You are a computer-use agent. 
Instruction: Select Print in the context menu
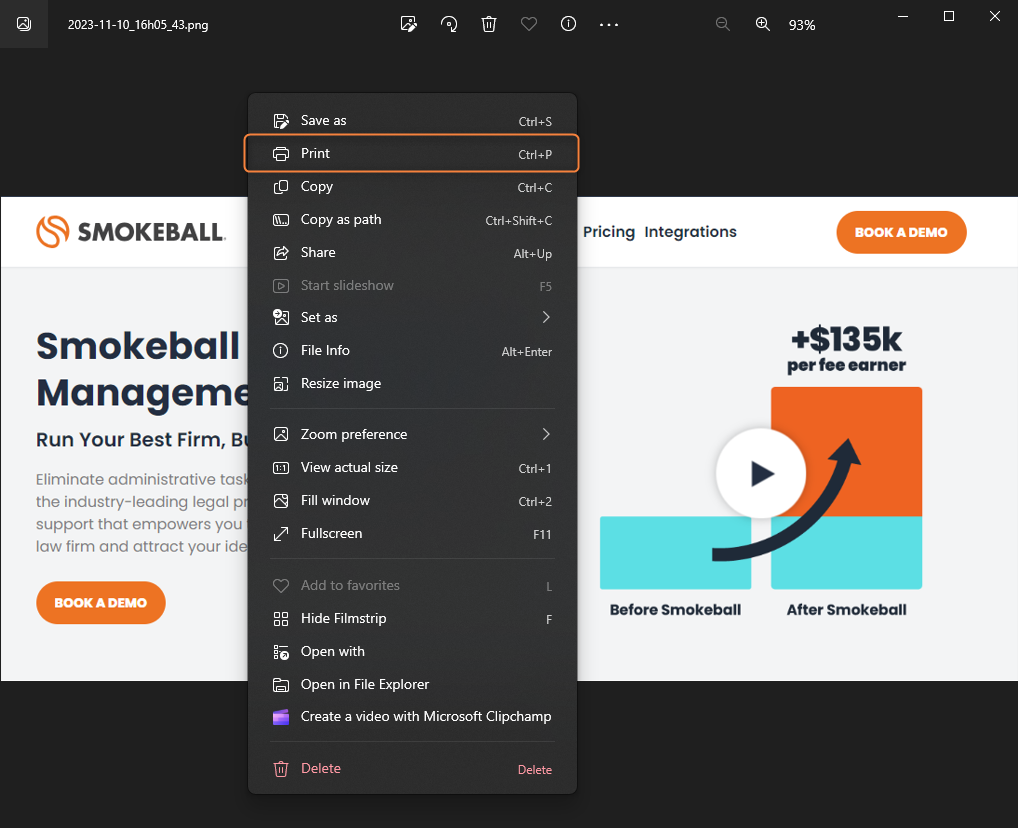tap(412, 153)
